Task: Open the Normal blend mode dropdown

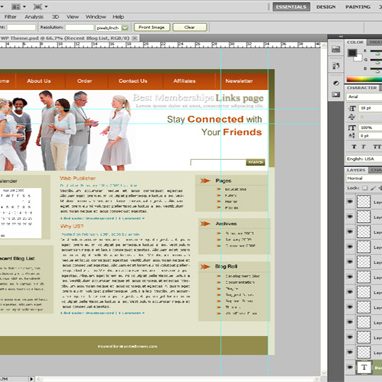Action: click(x=364, y=178)
